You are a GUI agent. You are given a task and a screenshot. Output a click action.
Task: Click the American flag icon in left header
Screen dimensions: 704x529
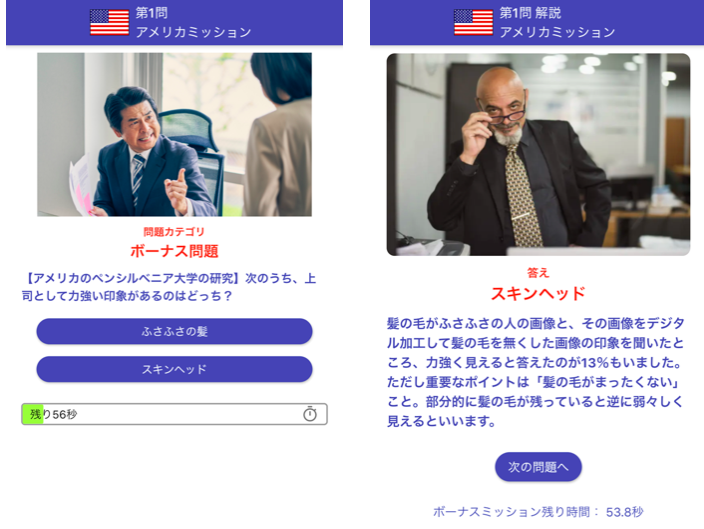click(x=109, y=22)
